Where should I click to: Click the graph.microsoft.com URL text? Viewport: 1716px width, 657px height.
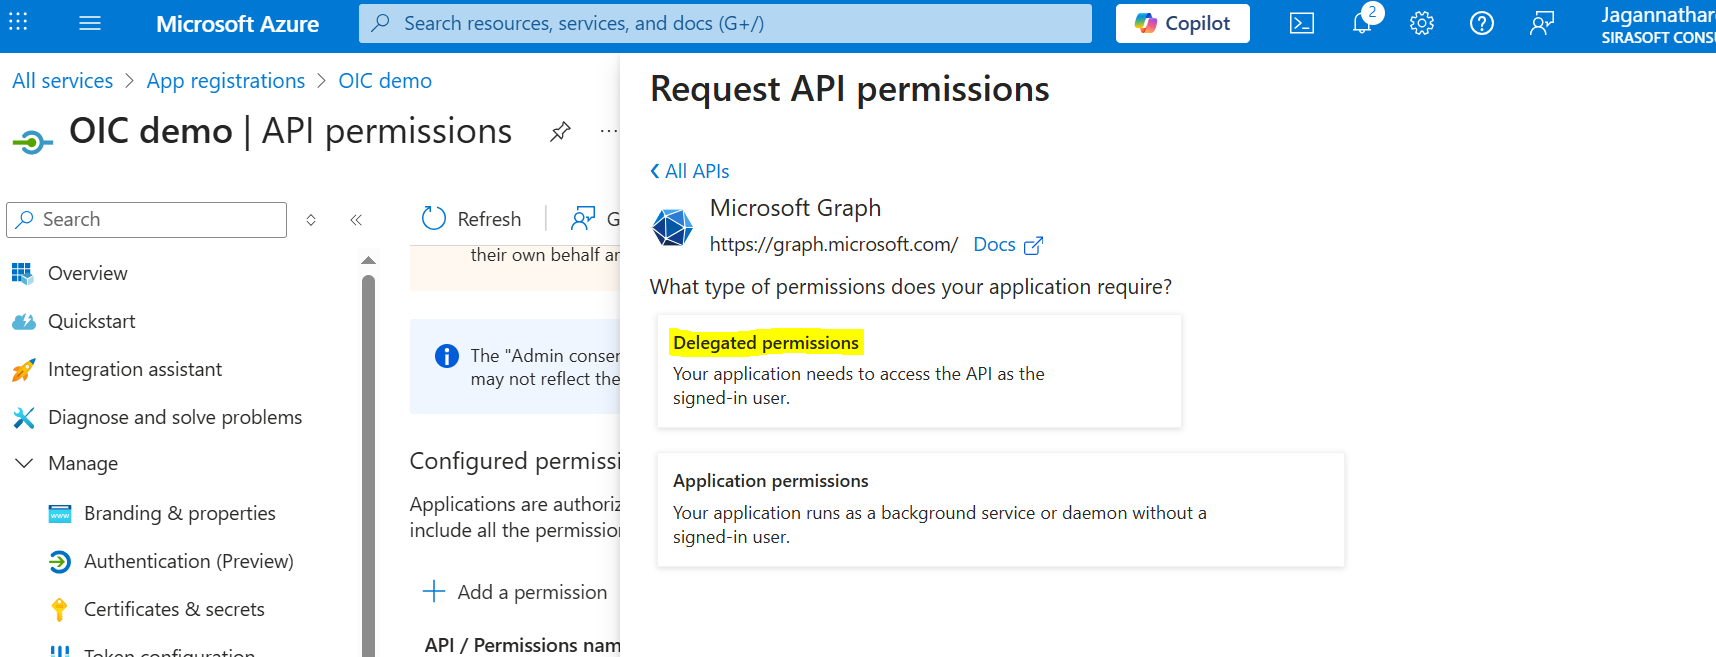(x=834, y=245)
